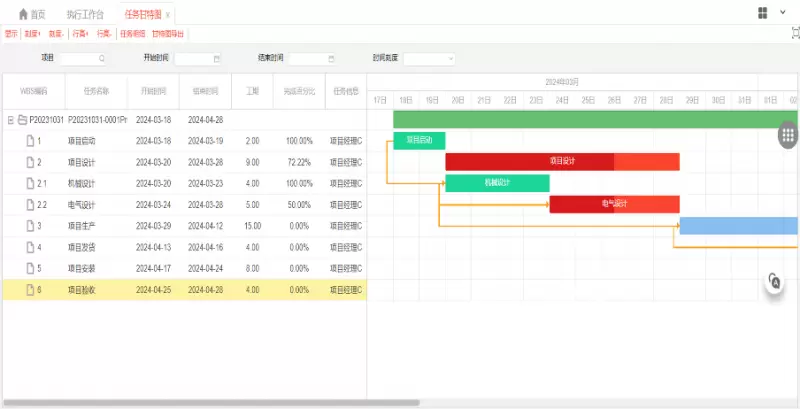Open the calendar icon for 开始时间
The image size is (800, 409).
click(216, 59)
